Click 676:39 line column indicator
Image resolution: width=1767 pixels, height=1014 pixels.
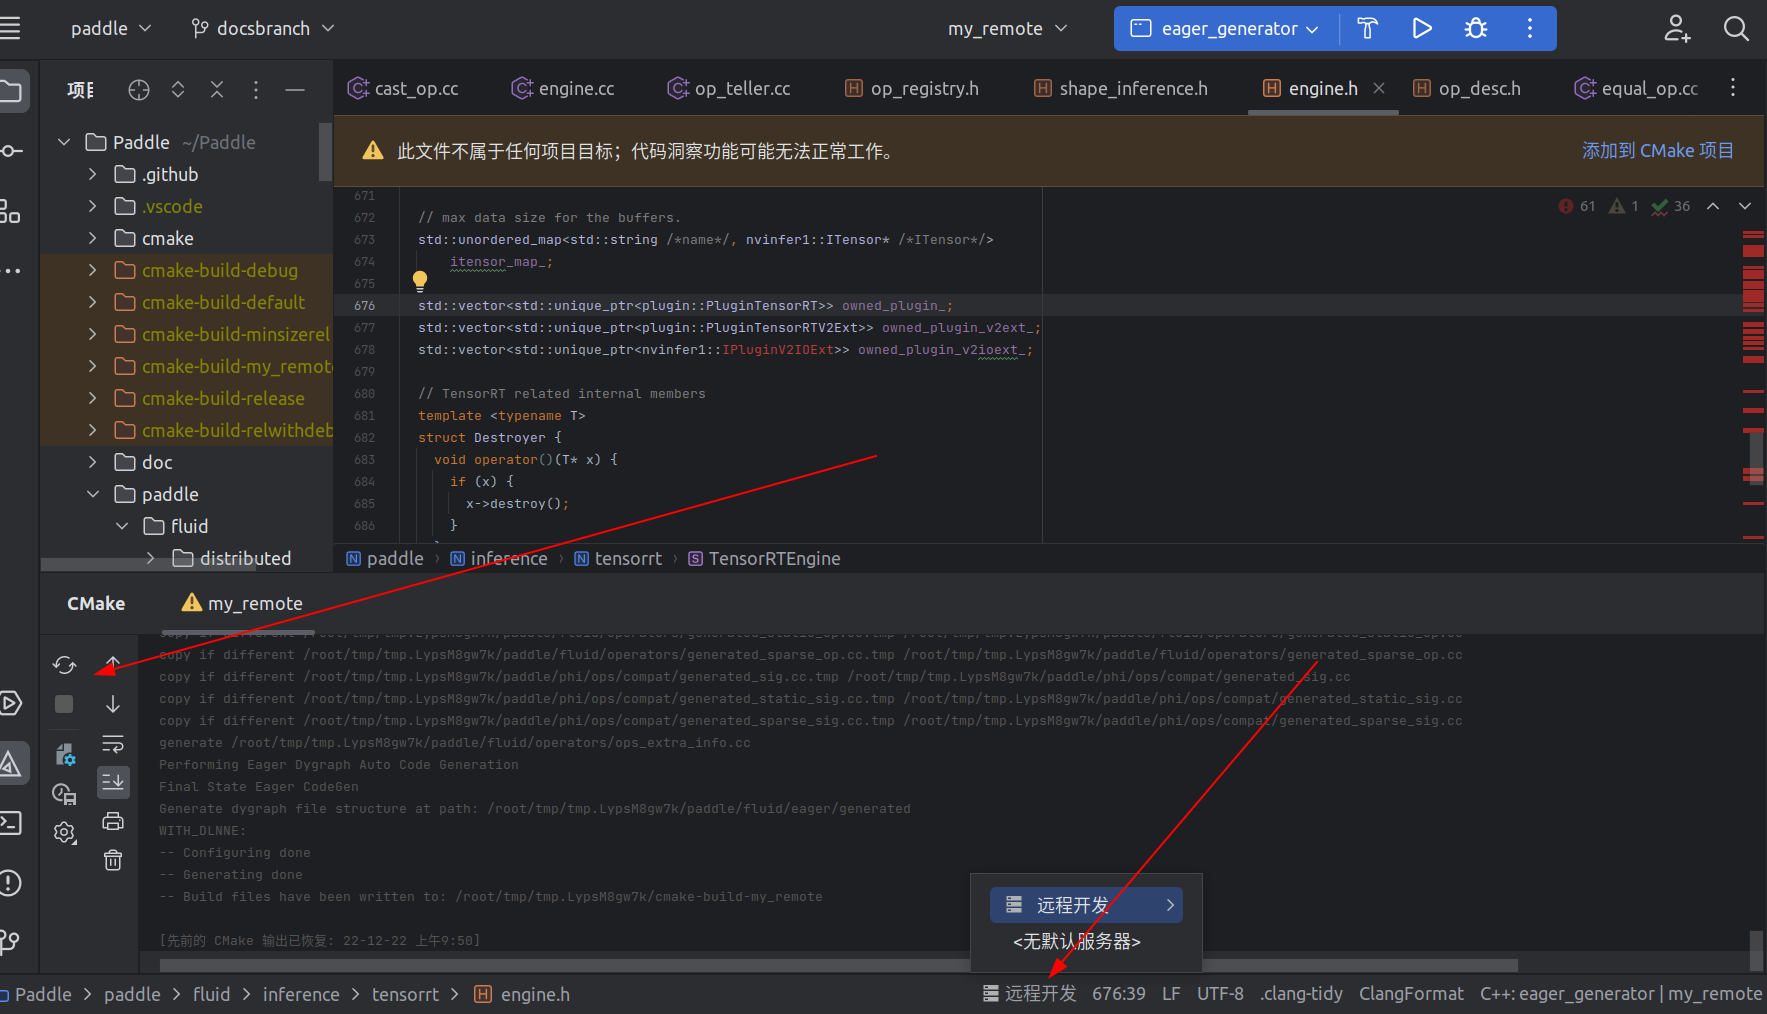pos(1119,993)
